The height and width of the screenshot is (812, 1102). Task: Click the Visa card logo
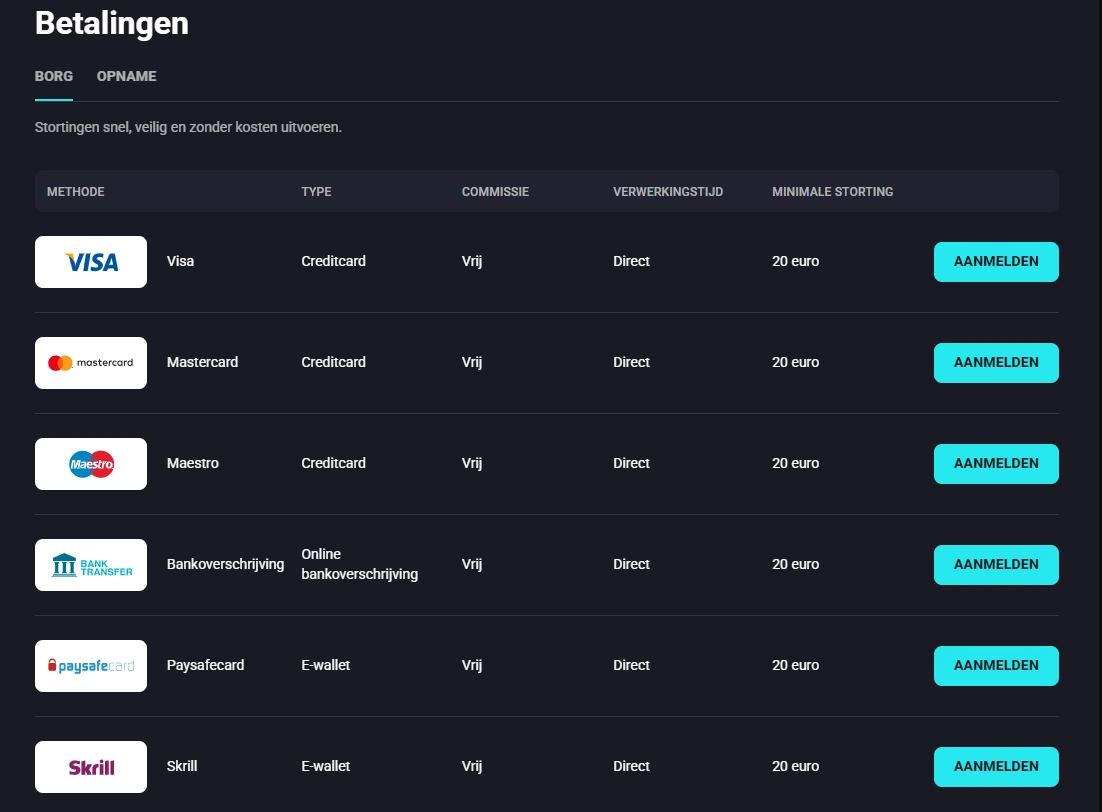(x=91, y=262)
